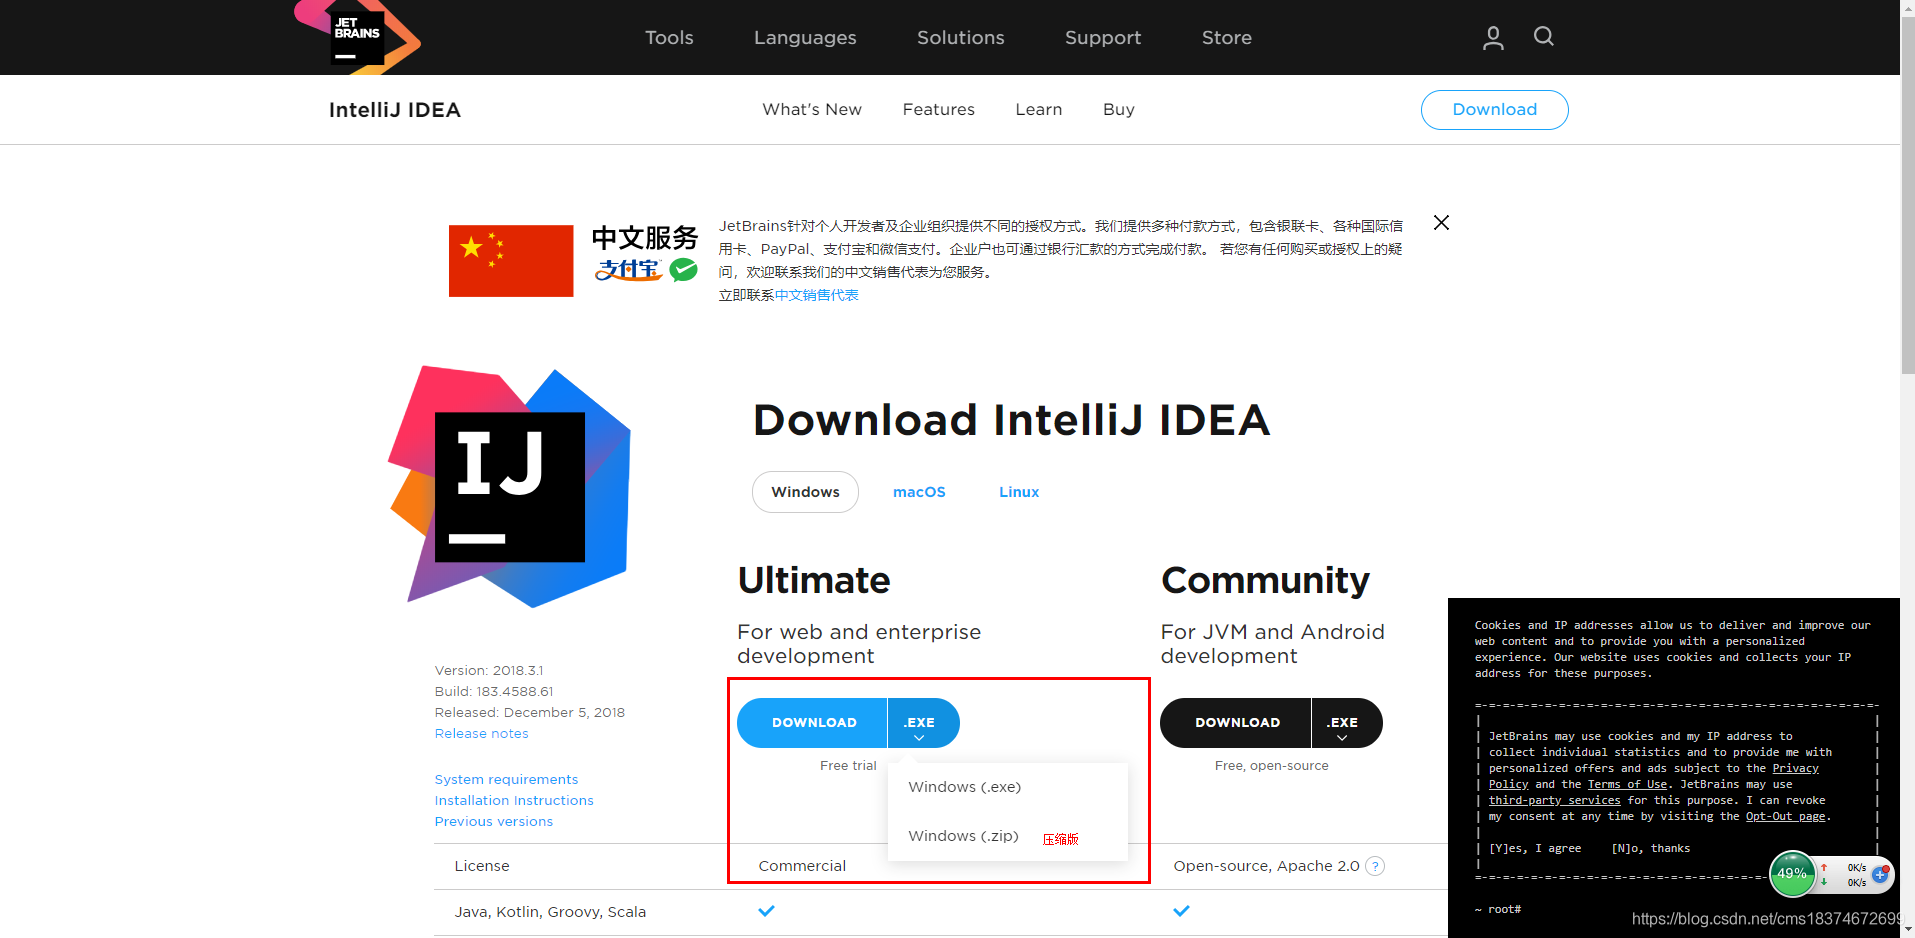The width and height of the screenshot is (1915, 938).
Task: Open the Tools menu
Action: point(669,38)
